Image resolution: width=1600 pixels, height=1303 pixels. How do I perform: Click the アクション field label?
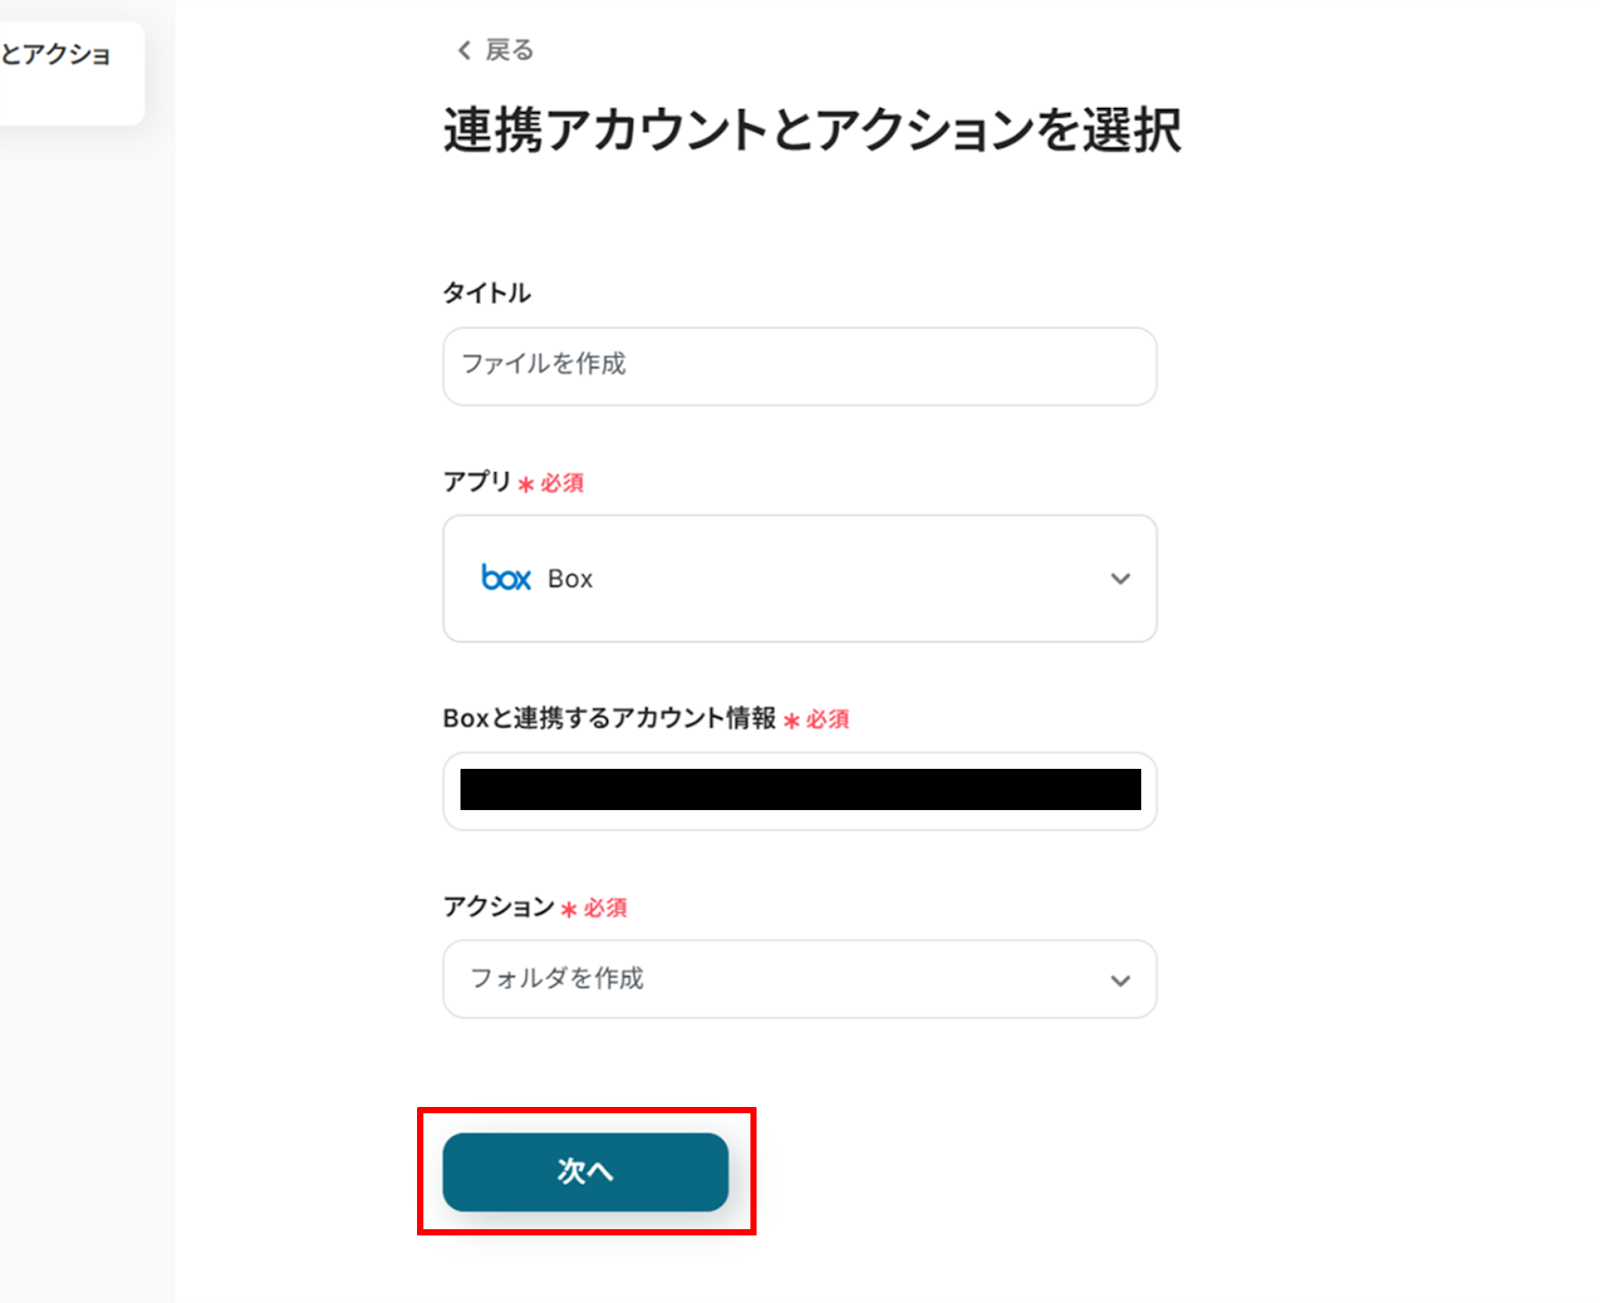point(498,907)
